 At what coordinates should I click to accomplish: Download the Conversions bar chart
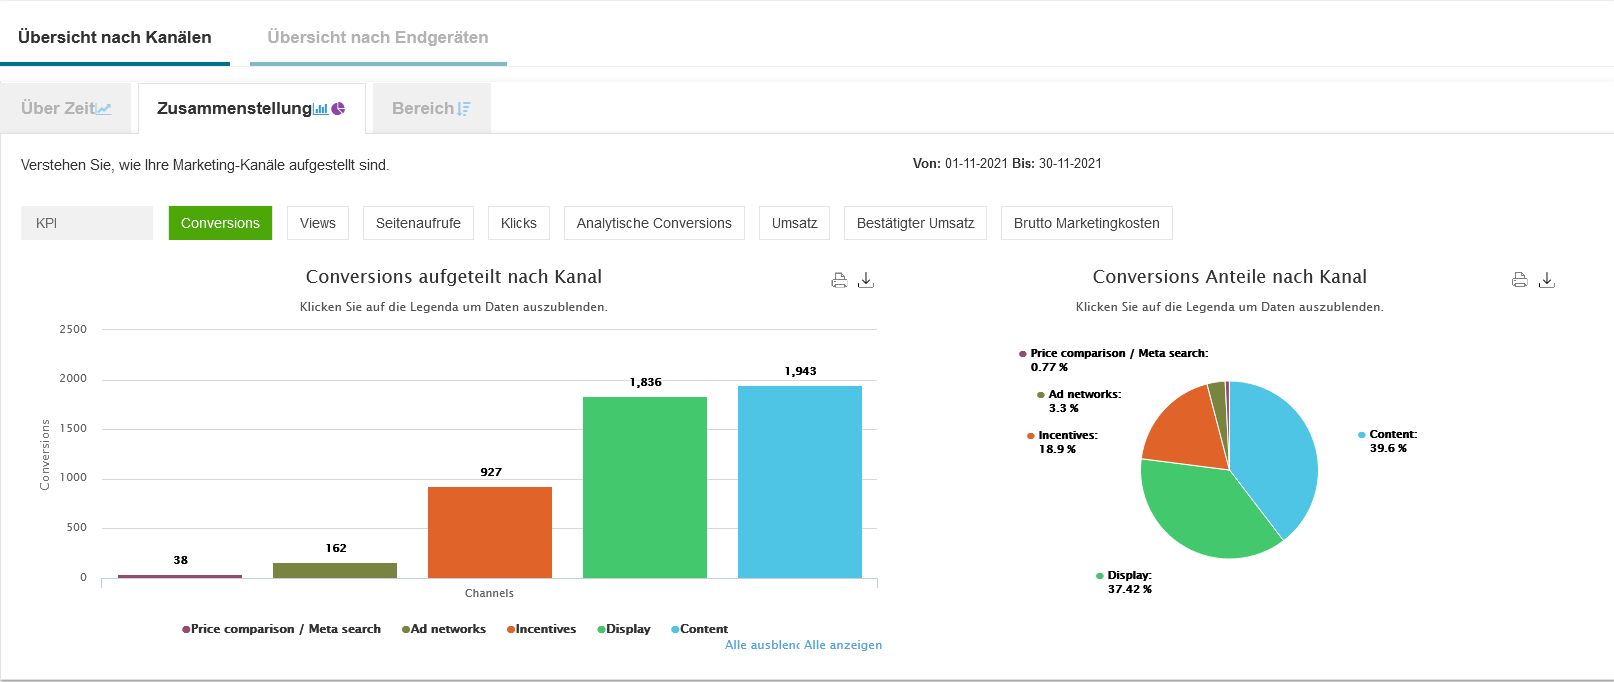point(866,280)
